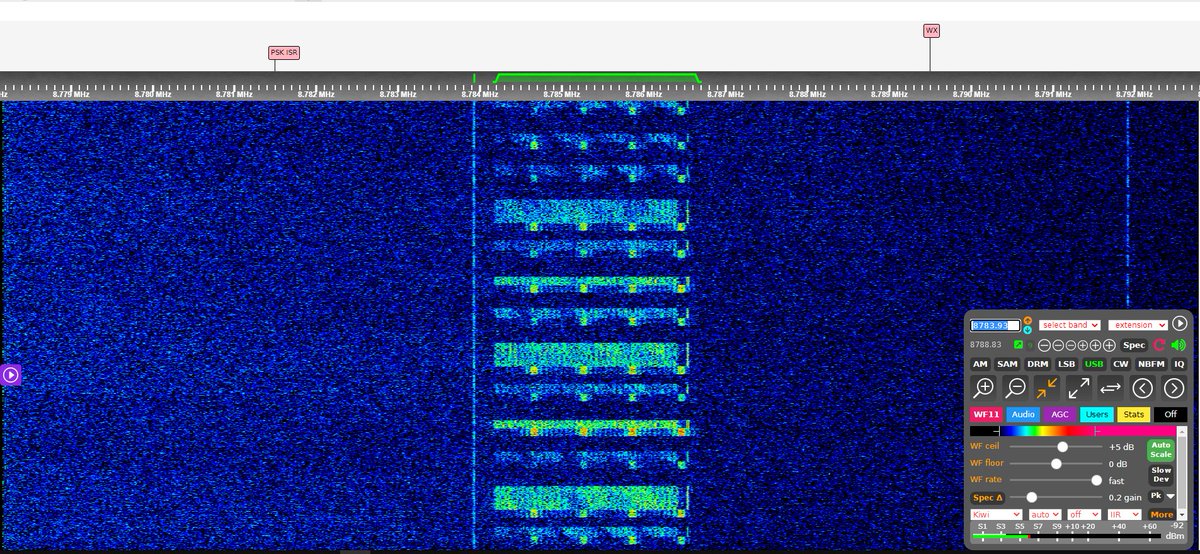1200x554 pixels.
Task: Click the S-meter signal bar
Action: [1066, 536]
